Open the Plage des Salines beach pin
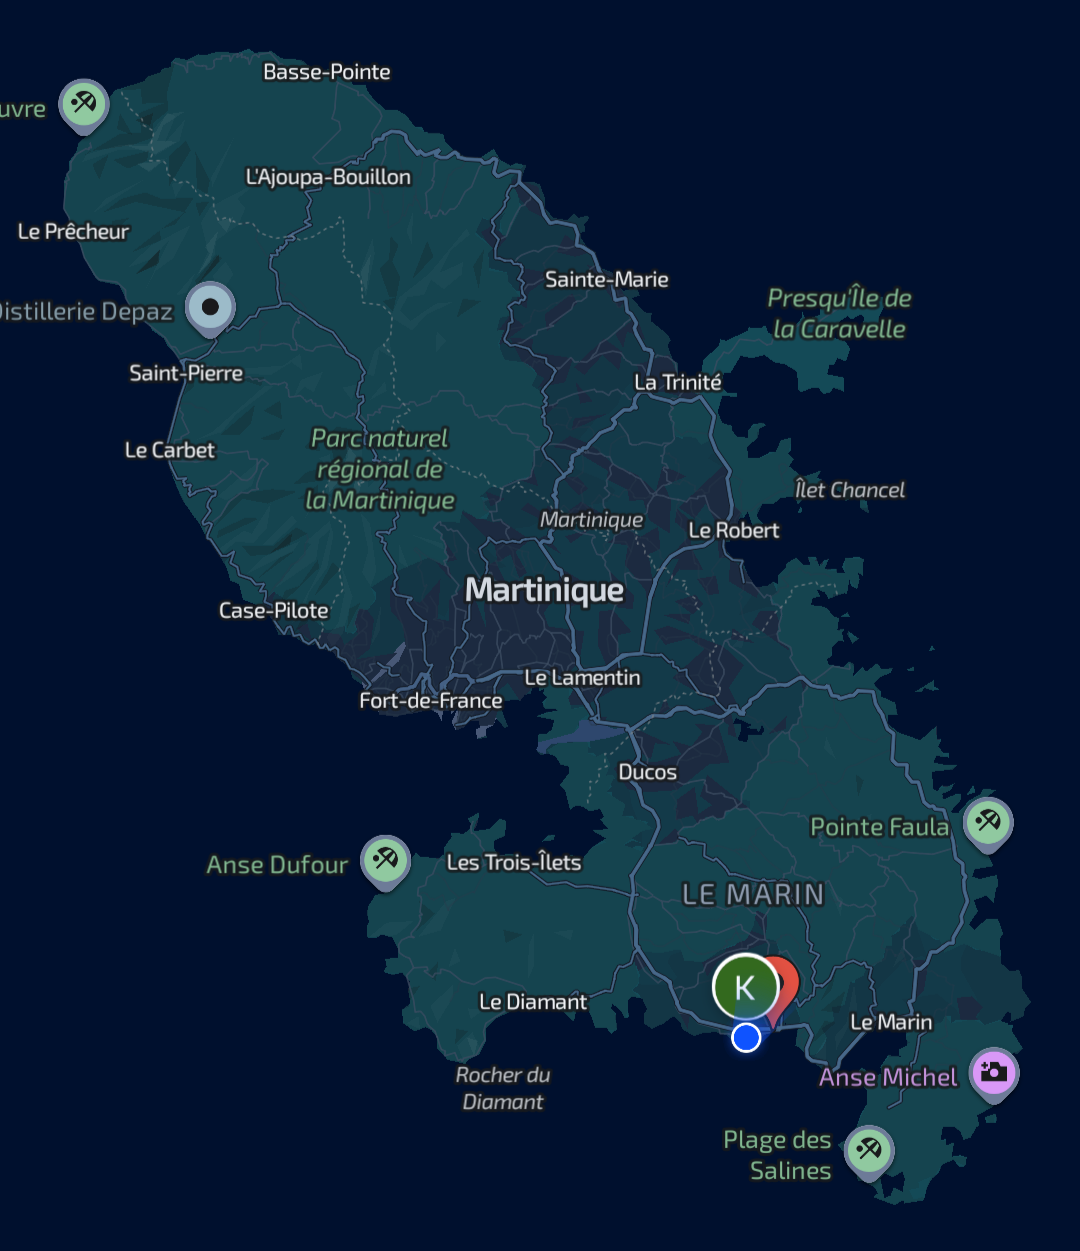1080x1251 pixels. [x=869, y=1149]
